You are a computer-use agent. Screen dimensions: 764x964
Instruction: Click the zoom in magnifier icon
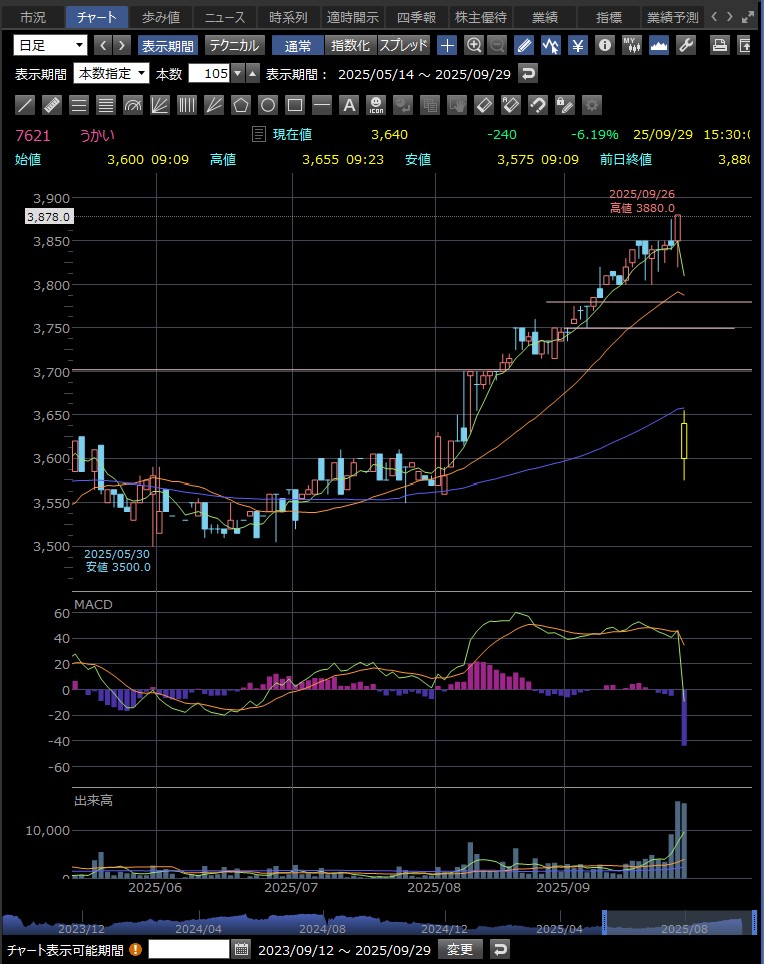pyautogui.click(x=474, y=45)
